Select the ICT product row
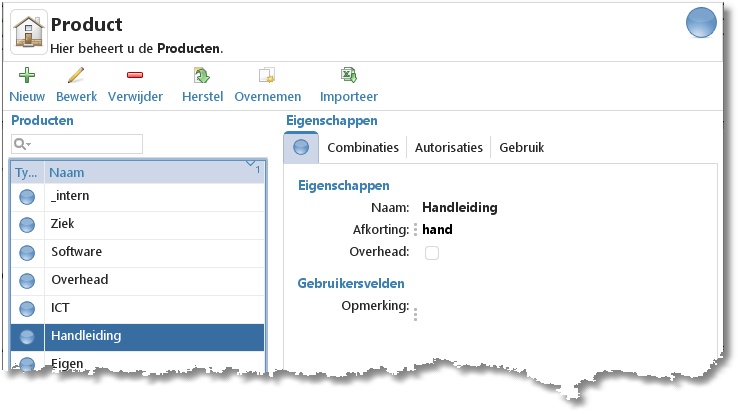The image size is (738, 414). [x=137, y=309]
